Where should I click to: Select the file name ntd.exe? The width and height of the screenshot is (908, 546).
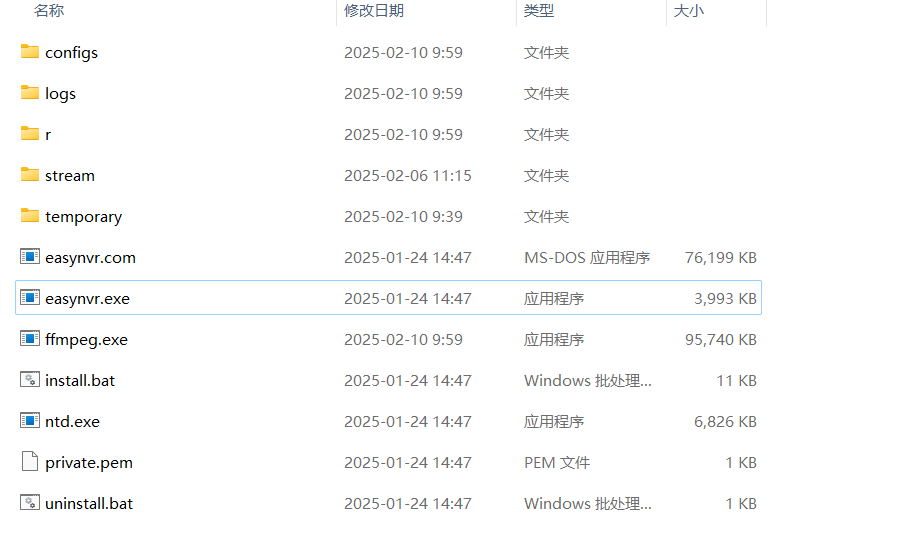click(72, 422)
